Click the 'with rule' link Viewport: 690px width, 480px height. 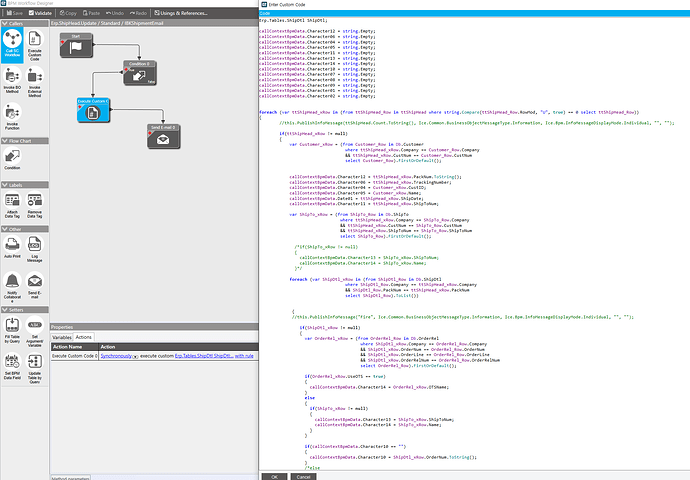(244, 356)
